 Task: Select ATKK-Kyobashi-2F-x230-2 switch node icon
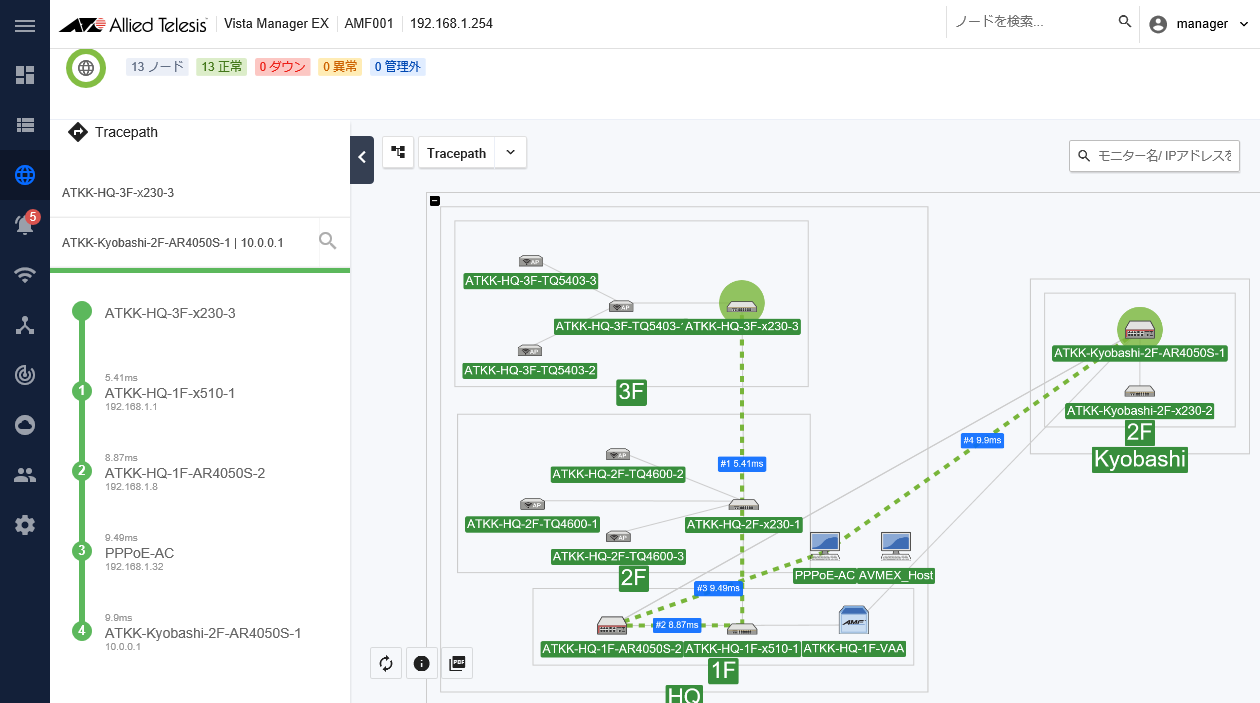pyautogui.click(x=1140, y=392)
